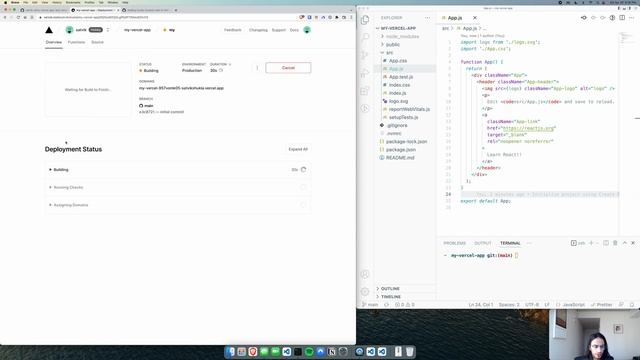Click the Vercel triangle logo

(x=49, y=30)
